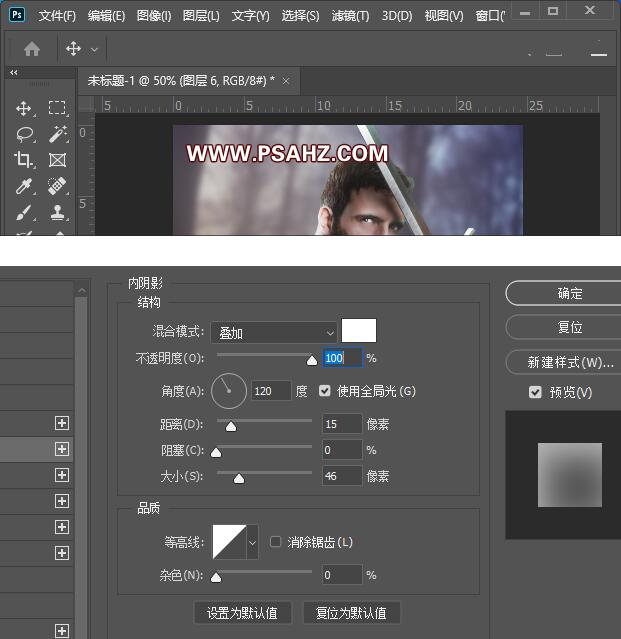Click the 杂色 noise slider handle
Screen dimensions: 621x639
click(x=216, y=577)
